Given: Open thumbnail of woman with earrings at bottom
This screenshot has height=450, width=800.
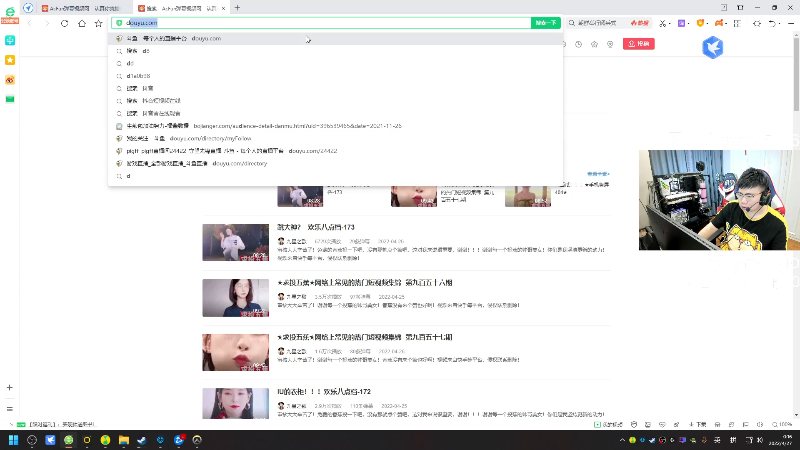Looking at the screenshot, I should [235, 404].
